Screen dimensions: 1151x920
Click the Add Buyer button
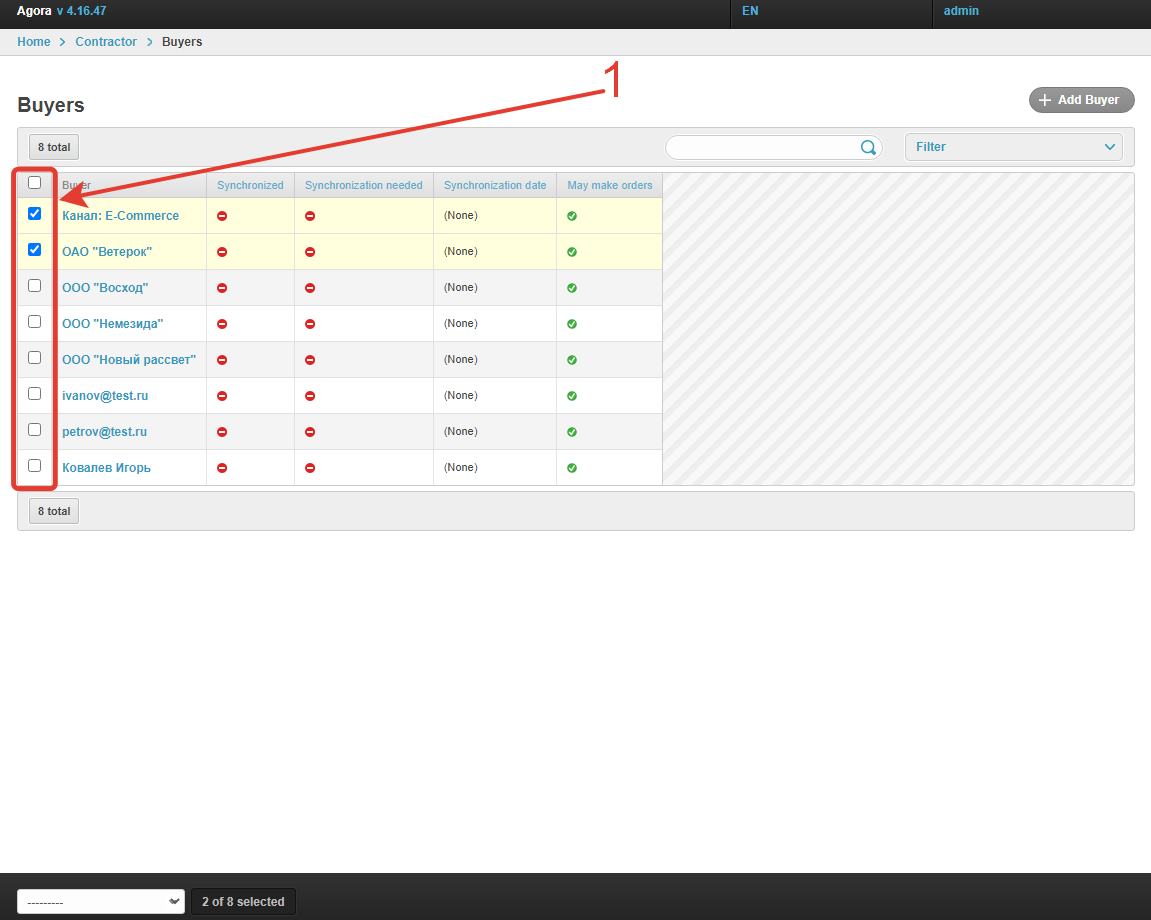click(x=1081, y=100)
